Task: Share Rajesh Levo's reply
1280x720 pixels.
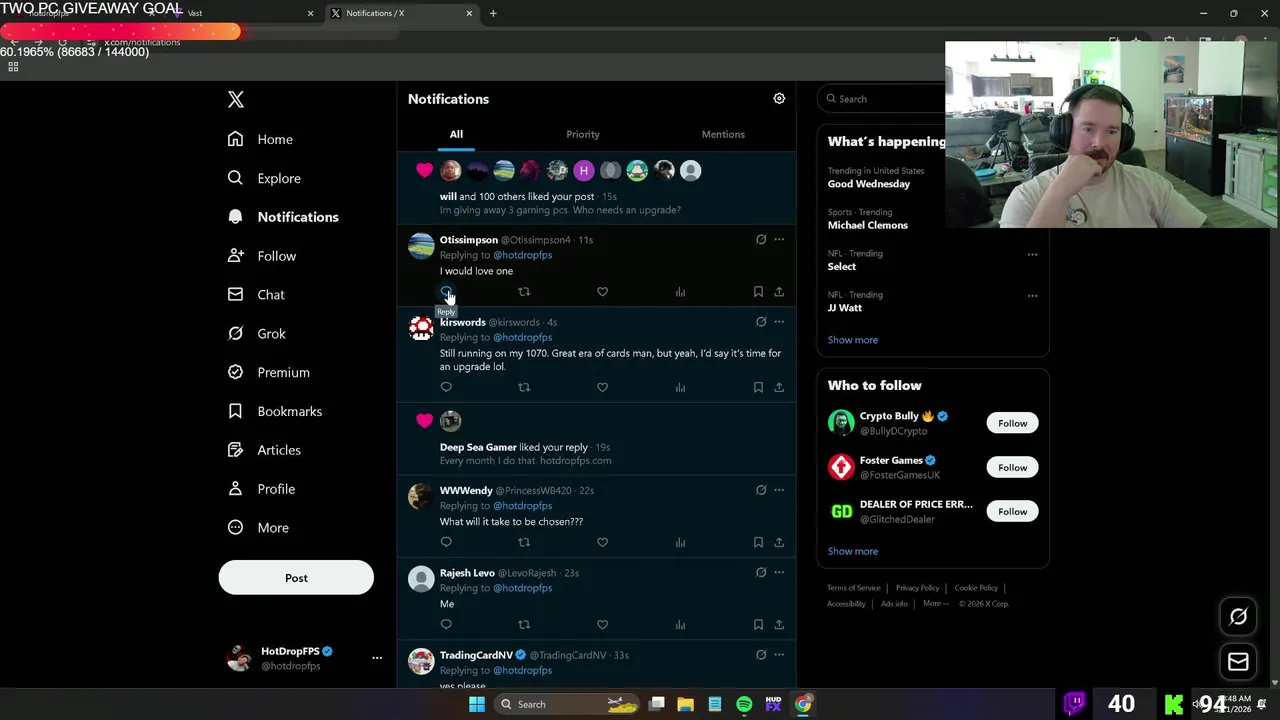Action: coord(779,625)
